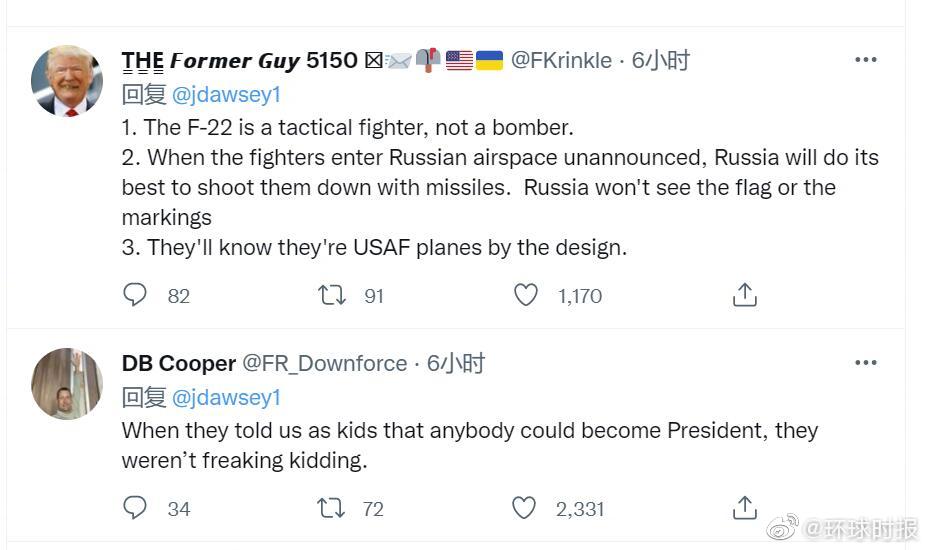Like DB Cooper's tweet with 2,331 likes

pyautogui.click(x=525, y=508)
